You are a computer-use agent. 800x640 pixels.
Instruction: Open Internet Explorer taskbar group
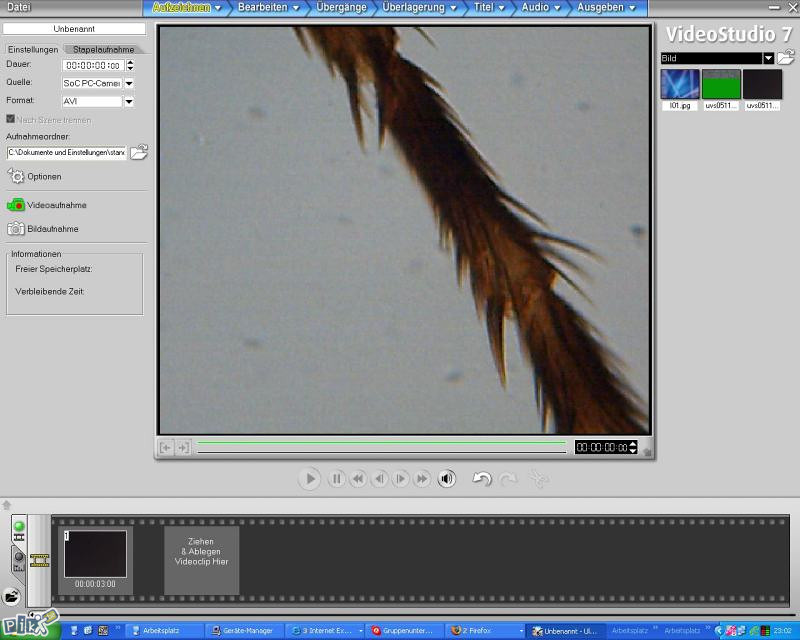tap(324, 631)
